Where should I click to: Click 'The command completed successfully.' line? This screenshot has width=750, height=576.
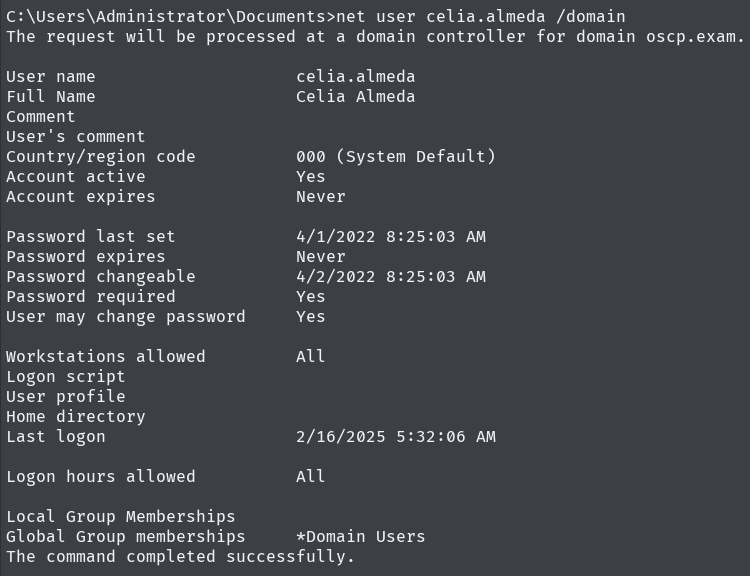[x=180, y=556]
